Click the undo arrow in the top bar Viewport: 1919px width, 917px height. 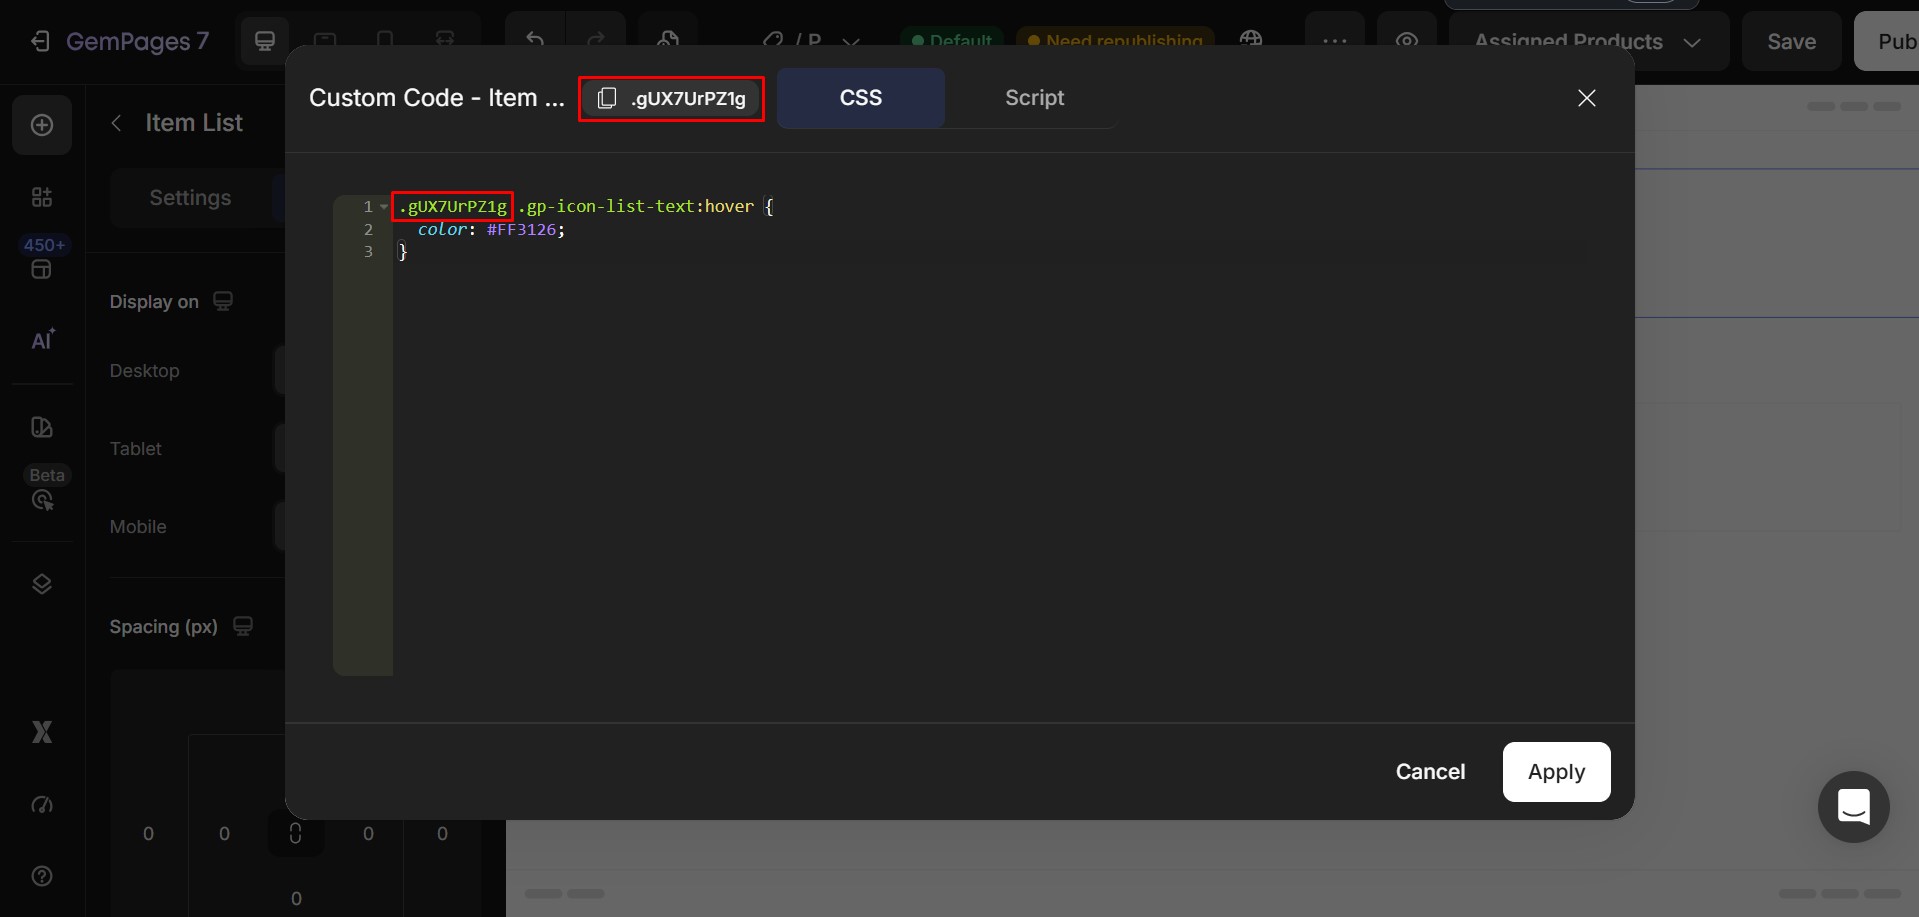click(535, 40)
